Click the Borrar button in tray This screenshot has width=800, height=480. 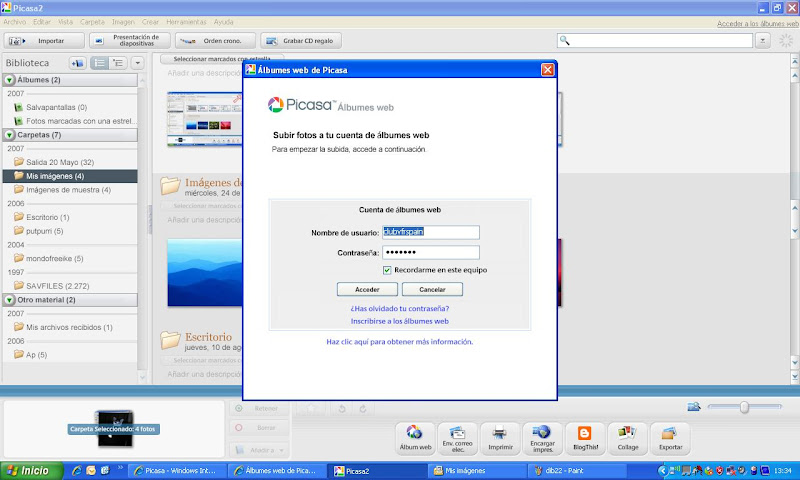[260, 427]
